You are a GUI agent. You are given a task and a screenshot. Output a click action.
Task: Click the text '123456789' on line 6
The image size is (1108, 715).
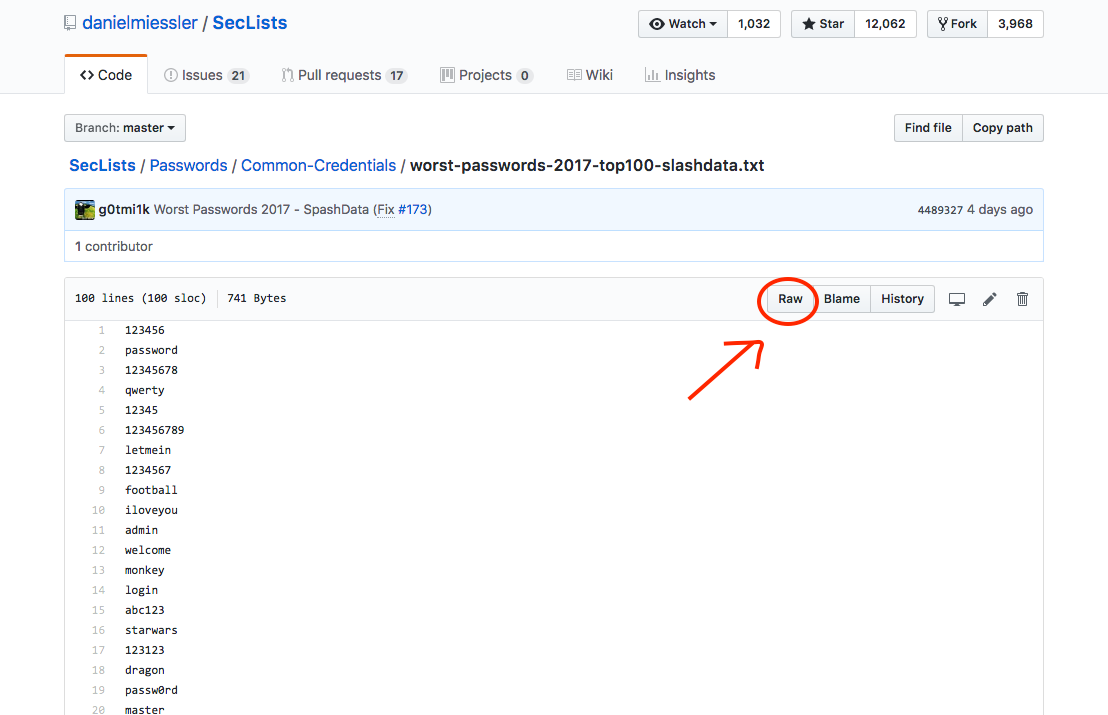(155, 430)
